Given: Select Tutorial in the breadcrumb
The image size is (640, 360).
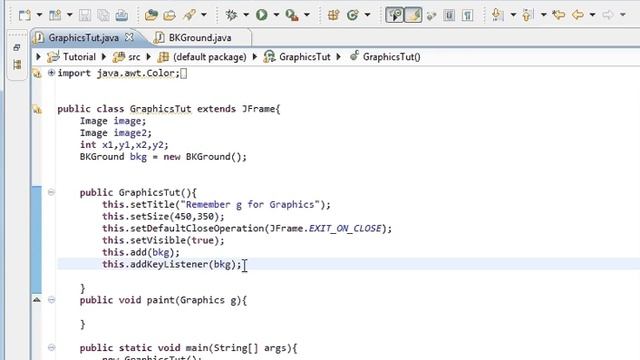Looking at the screenshot, I should click(x=79, y=57).
